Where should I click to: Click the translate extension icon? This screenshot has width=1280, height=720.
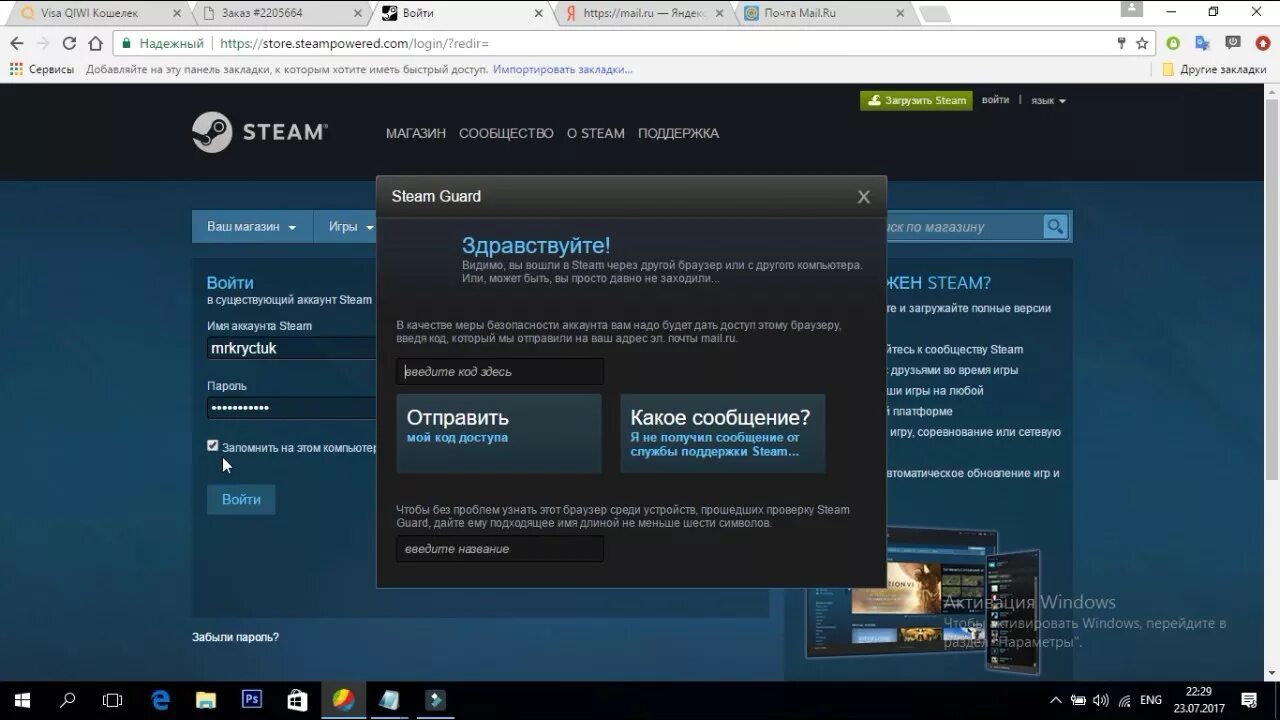1203,43
